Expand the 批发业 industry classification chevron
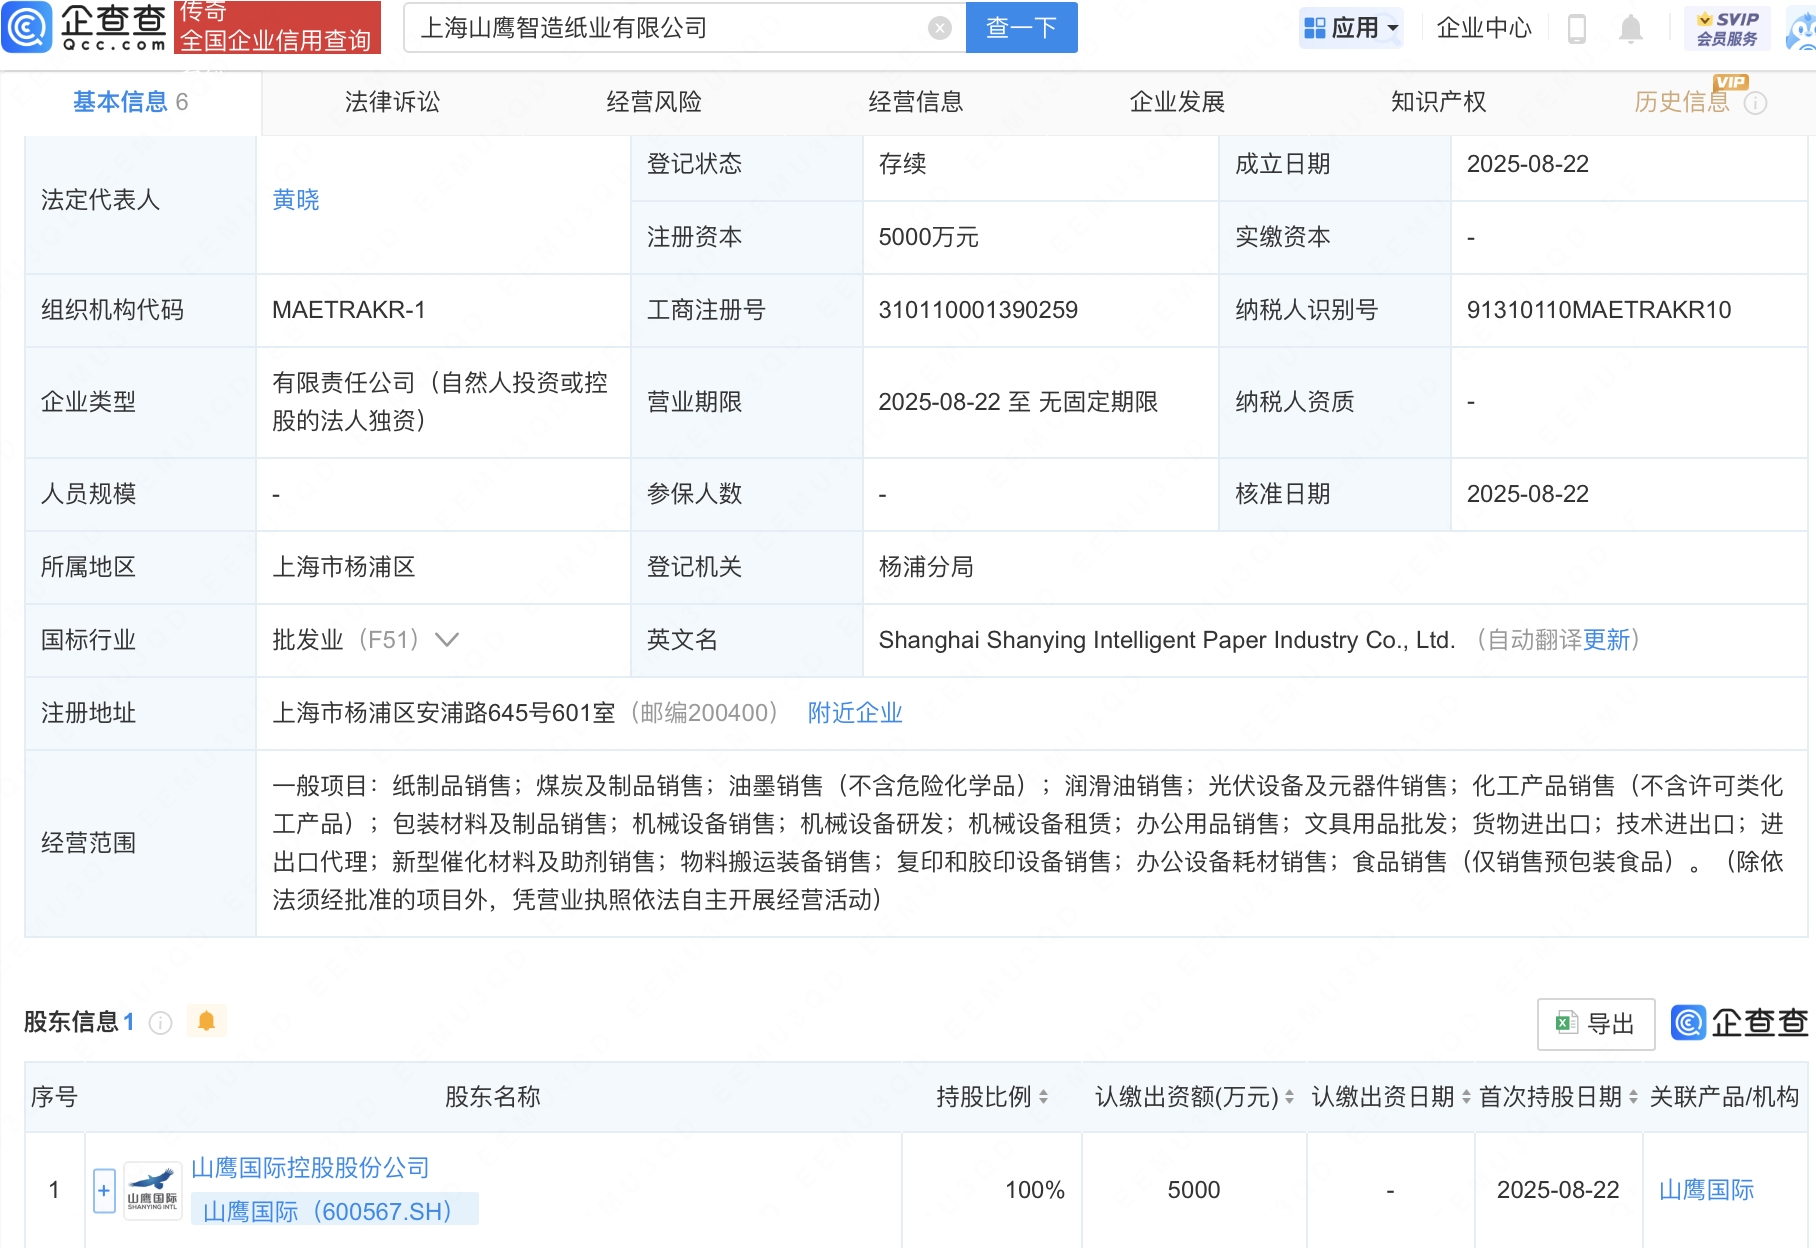Screen dimensions: 1816x1248 [x=447, y=640]
